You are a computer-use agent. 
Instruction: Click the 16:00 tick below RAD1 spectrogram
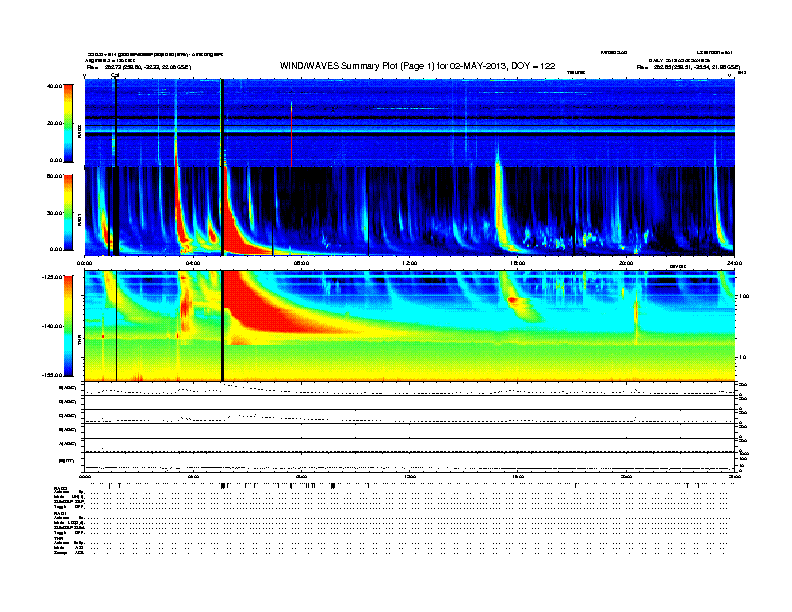tap(518, 263)
